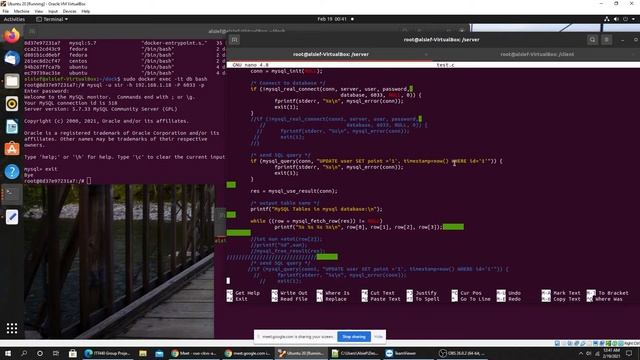
Task: Open Windows notification center icon
Action: (x=629, y=353)
